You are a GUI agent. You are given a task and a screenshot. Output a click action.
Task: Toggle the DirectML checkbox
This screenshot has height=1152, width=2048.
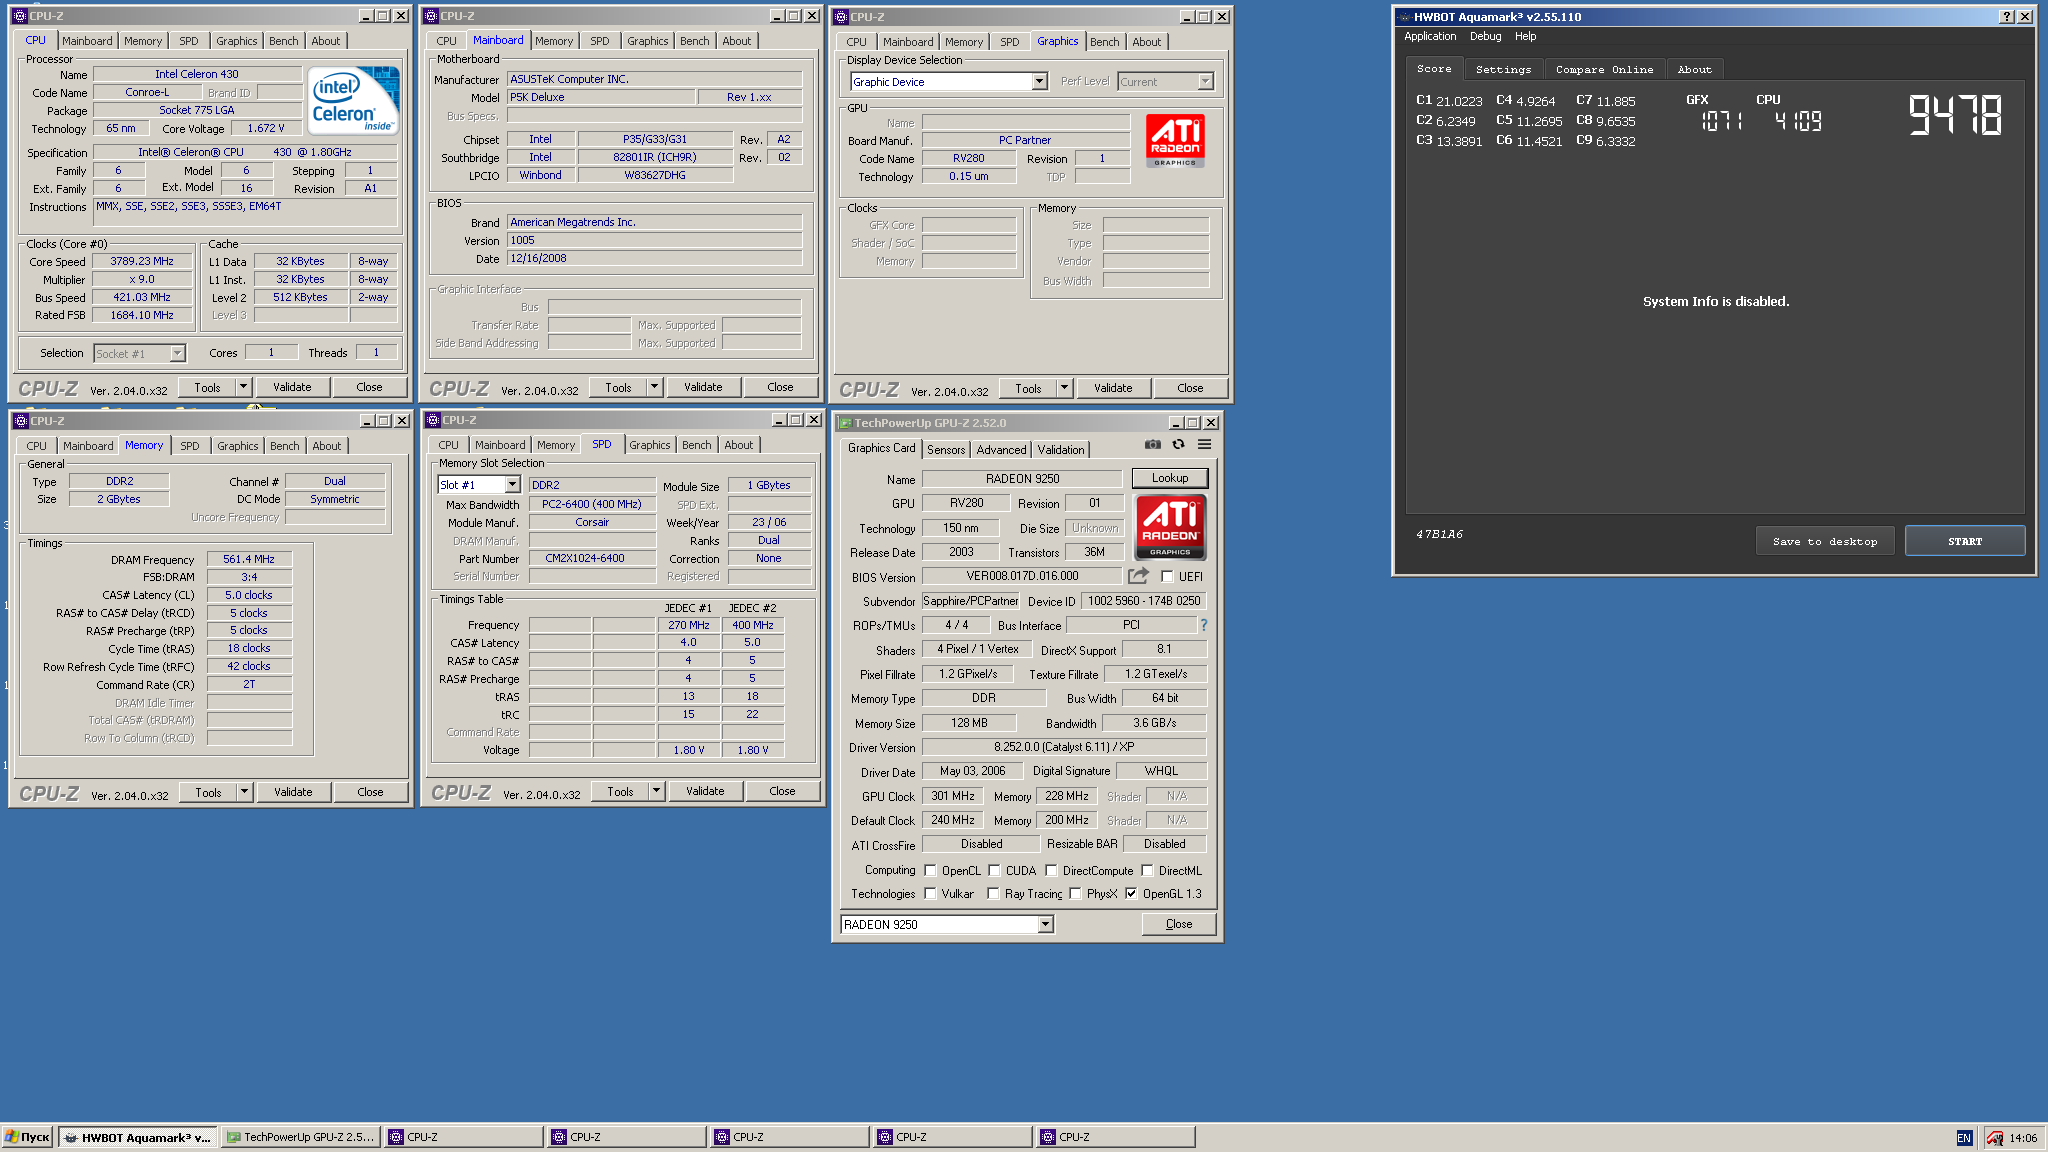tap(1148, 871)
